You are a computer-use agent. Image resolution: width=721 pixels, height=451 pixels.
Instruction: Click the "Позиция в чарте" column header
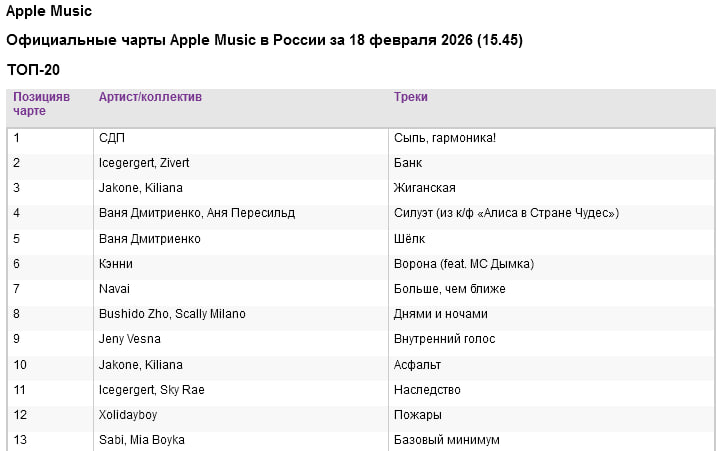pyautogui.click(x=42, y=104)
